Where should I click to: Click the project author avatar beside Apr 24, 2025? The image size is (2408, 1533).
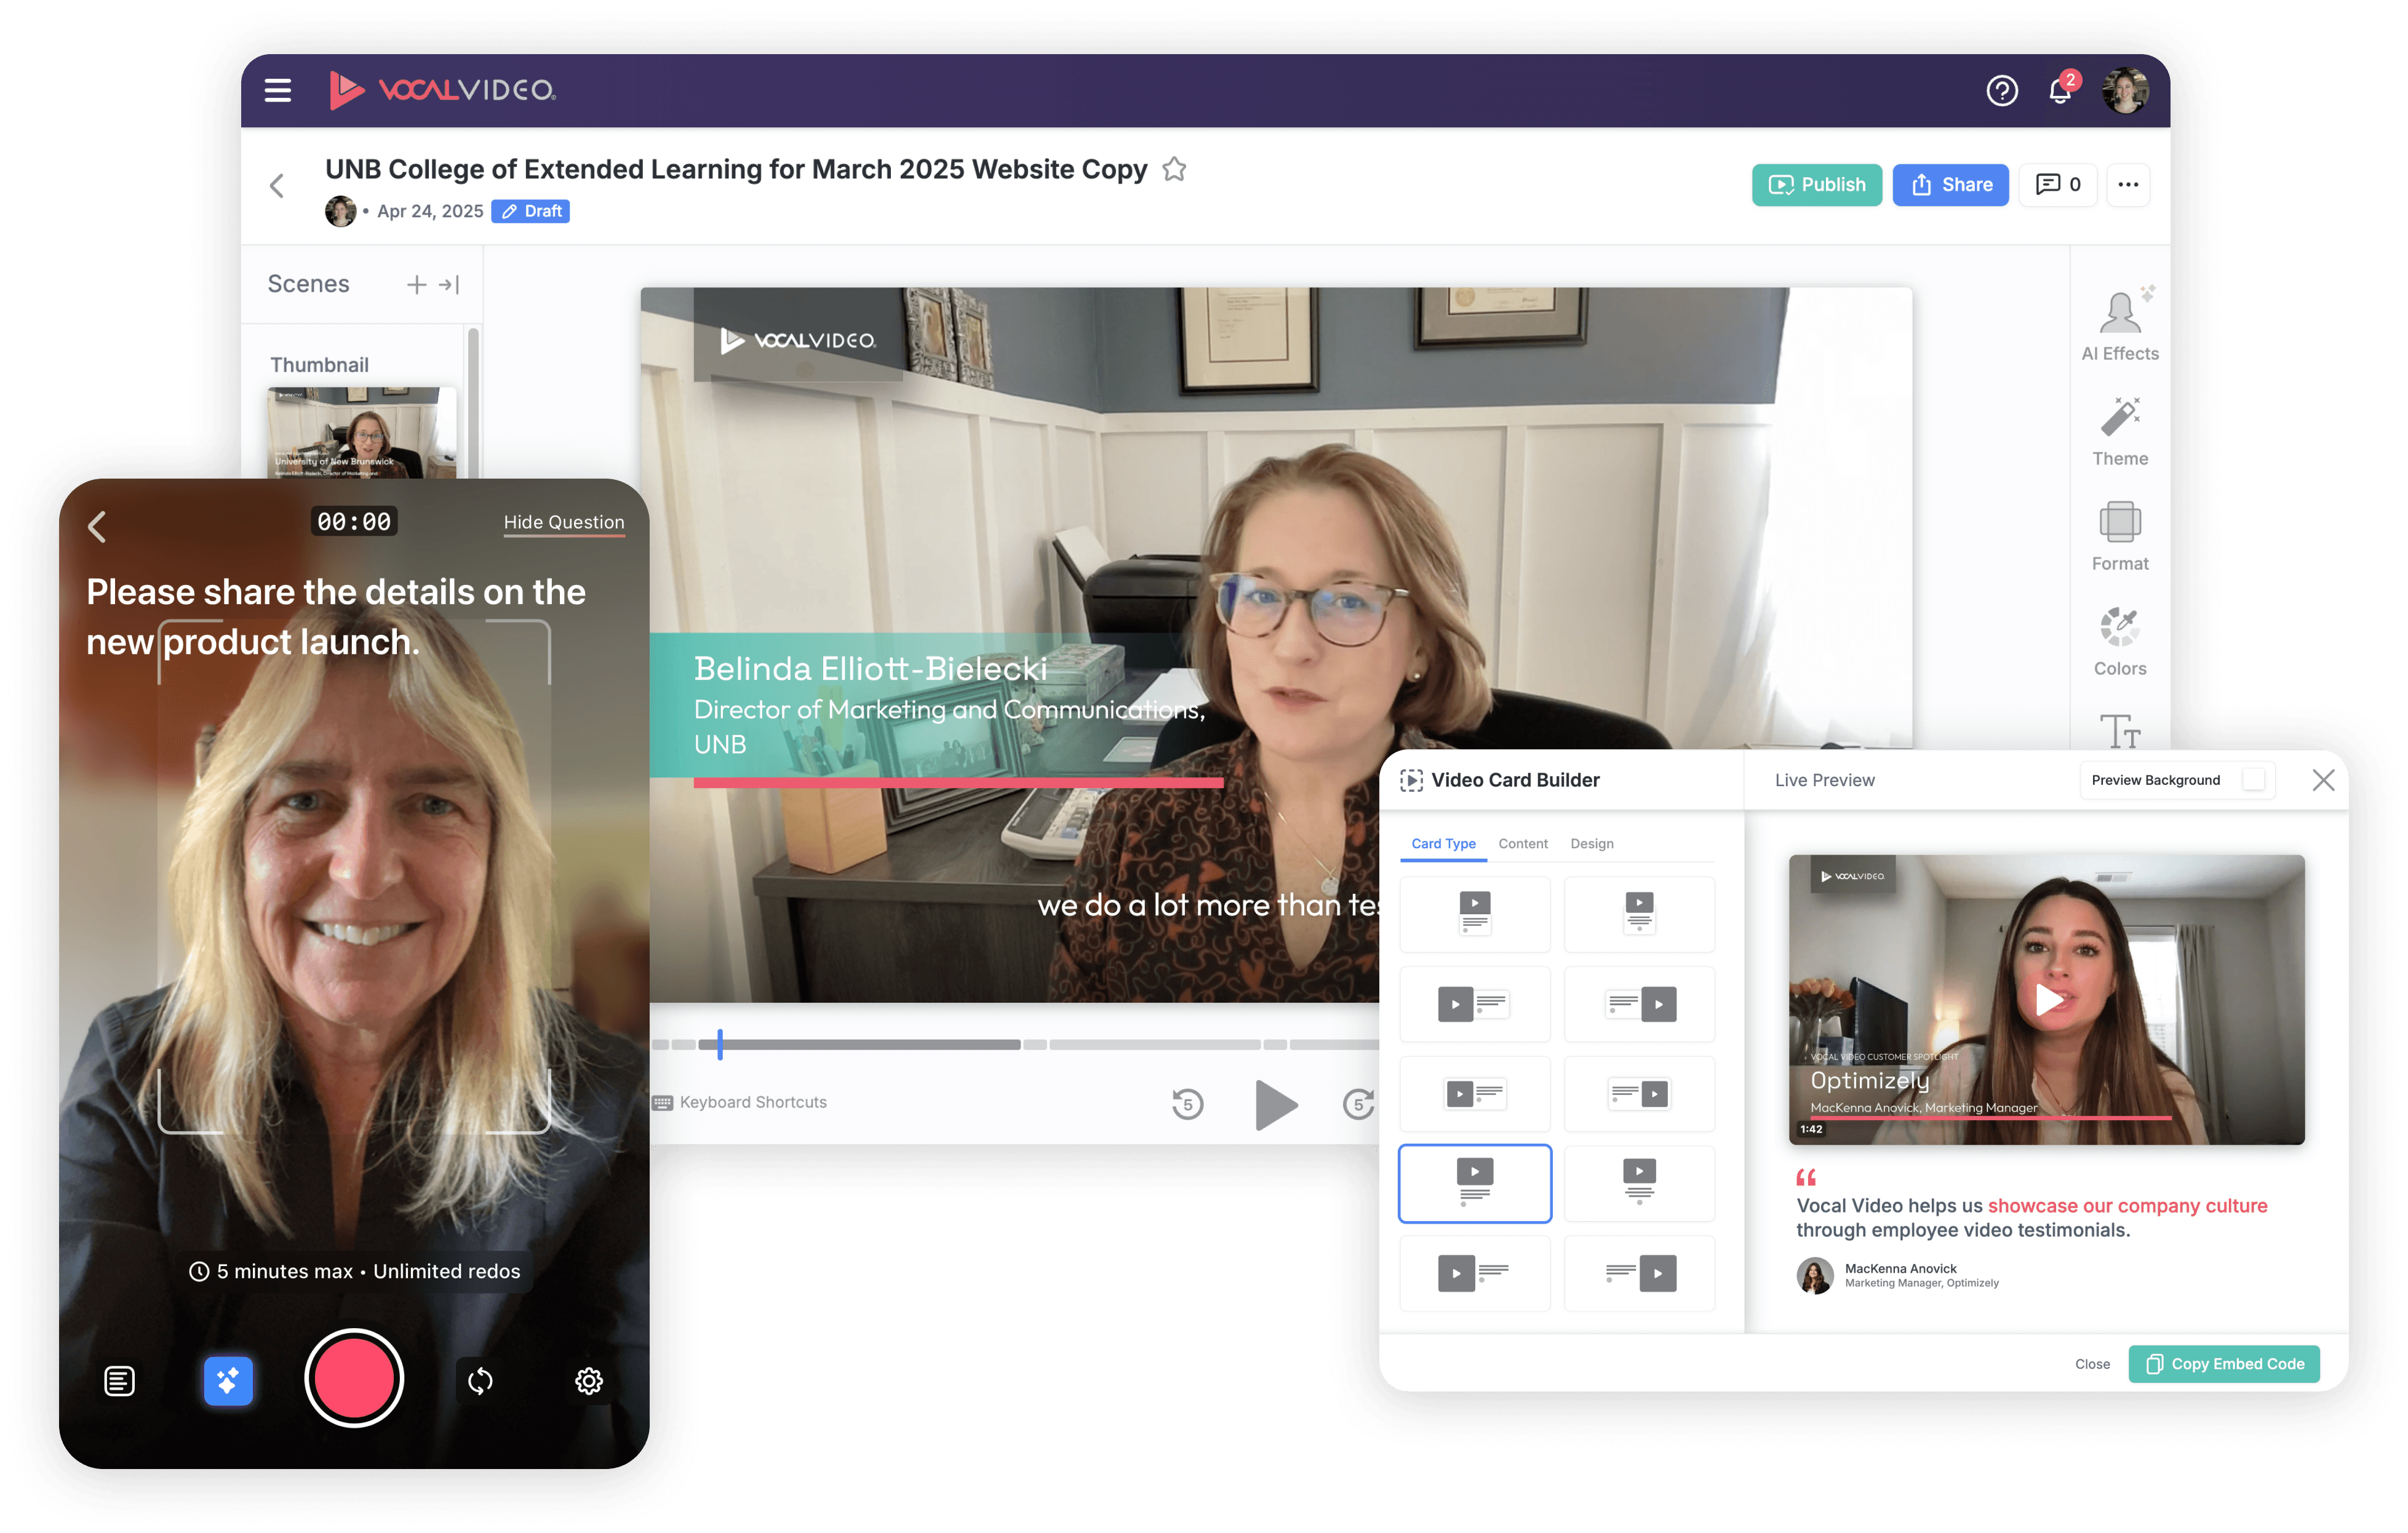click(x=340, y=211)
